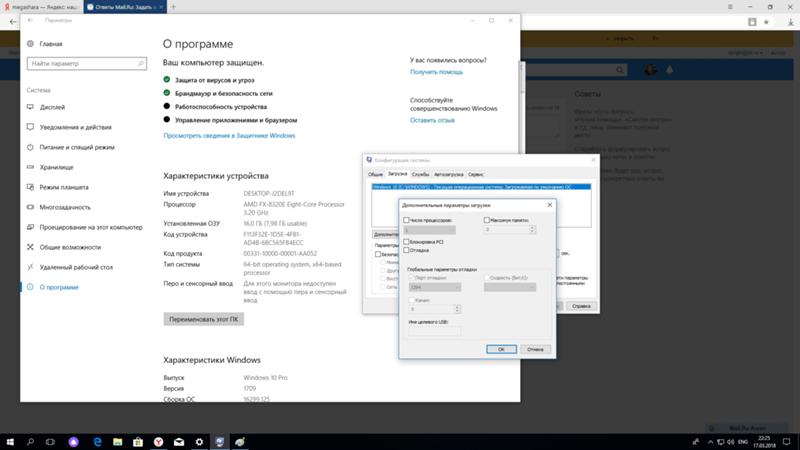Show hidden system tray icons chevron
800x450 pixels.
click(x=710, y=442)
